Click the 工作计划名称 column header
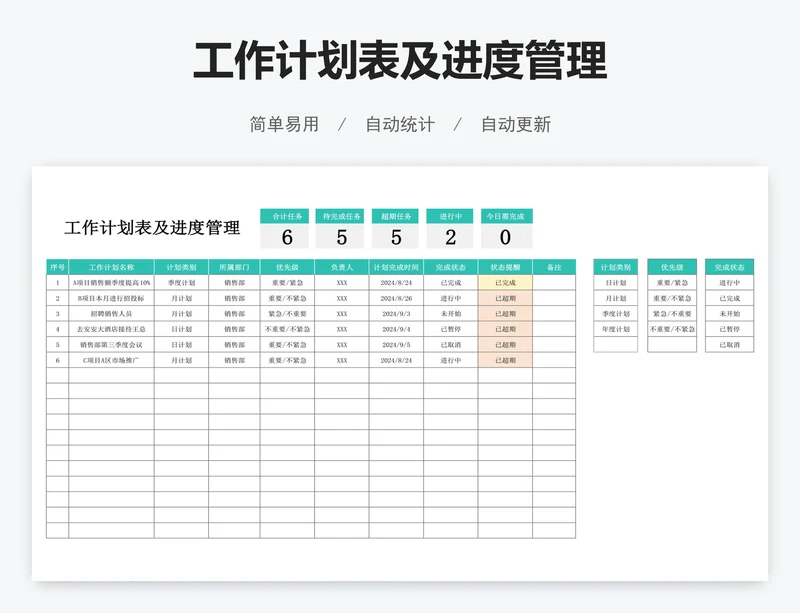800x613 pixels. click(111, 267)
